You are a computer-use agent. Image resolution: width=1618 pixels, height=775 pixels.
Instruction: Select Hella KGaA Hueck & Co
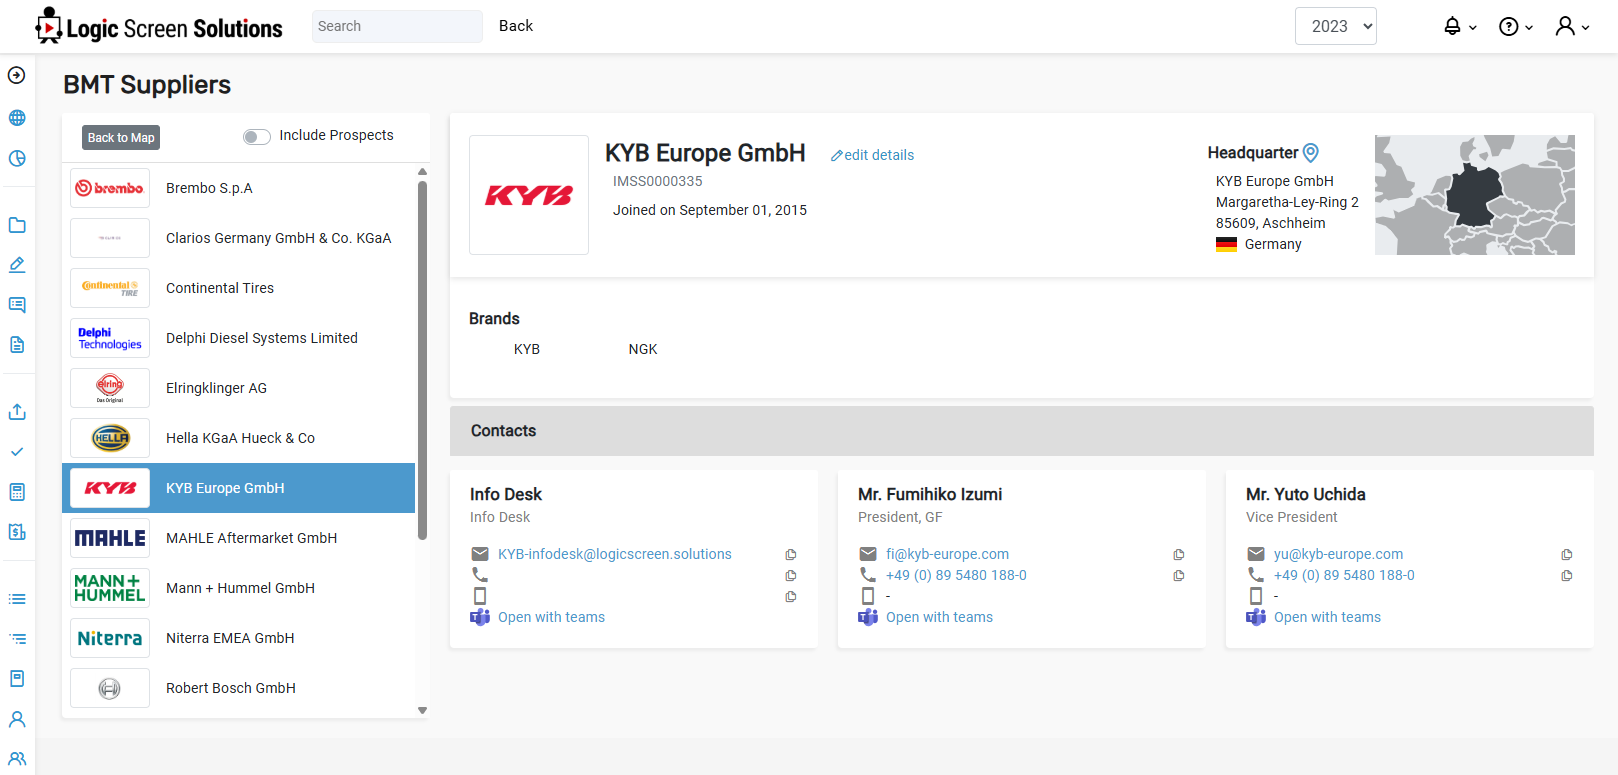click(x=238, y=438)
